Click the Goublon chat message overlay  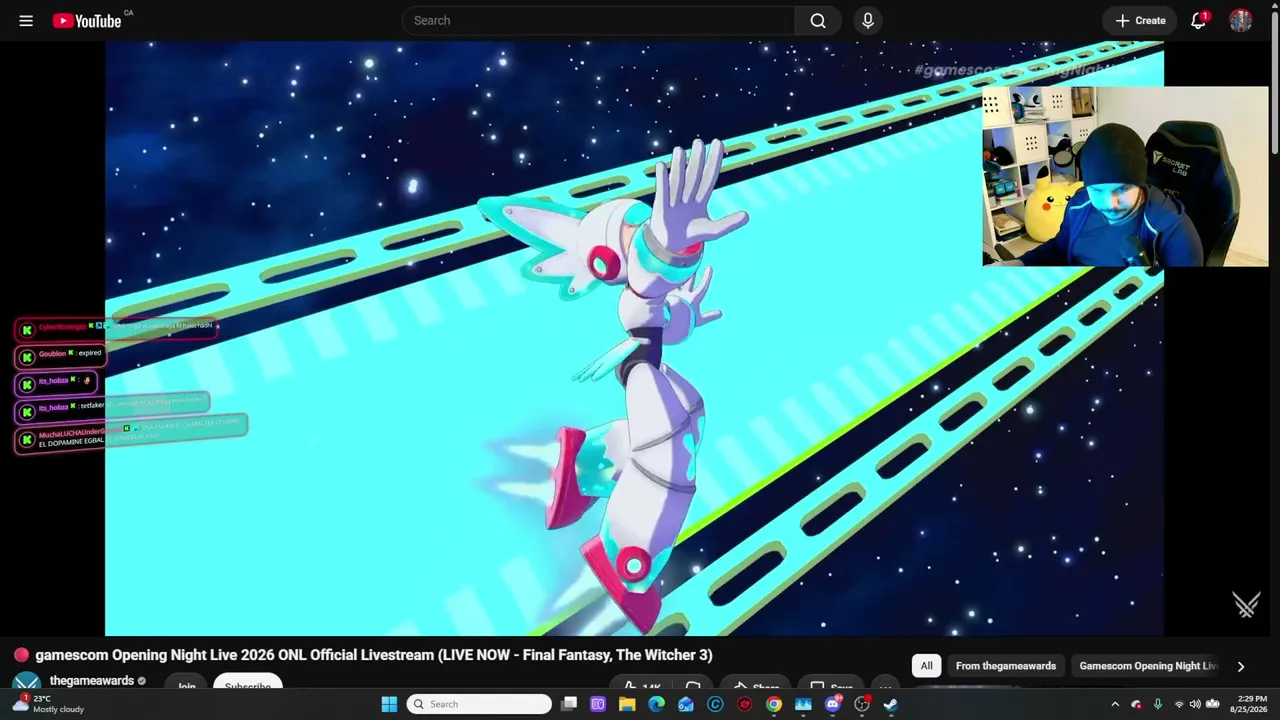click(59, 355)
